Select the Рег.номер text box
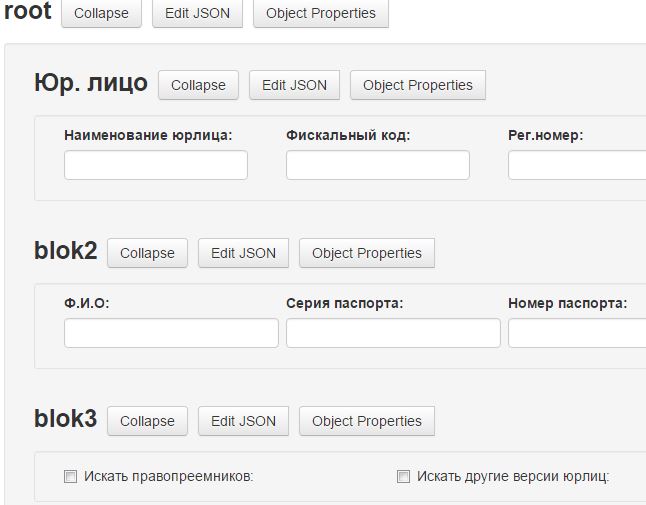The height and width of the screenshot is (505, 646). 576,166
